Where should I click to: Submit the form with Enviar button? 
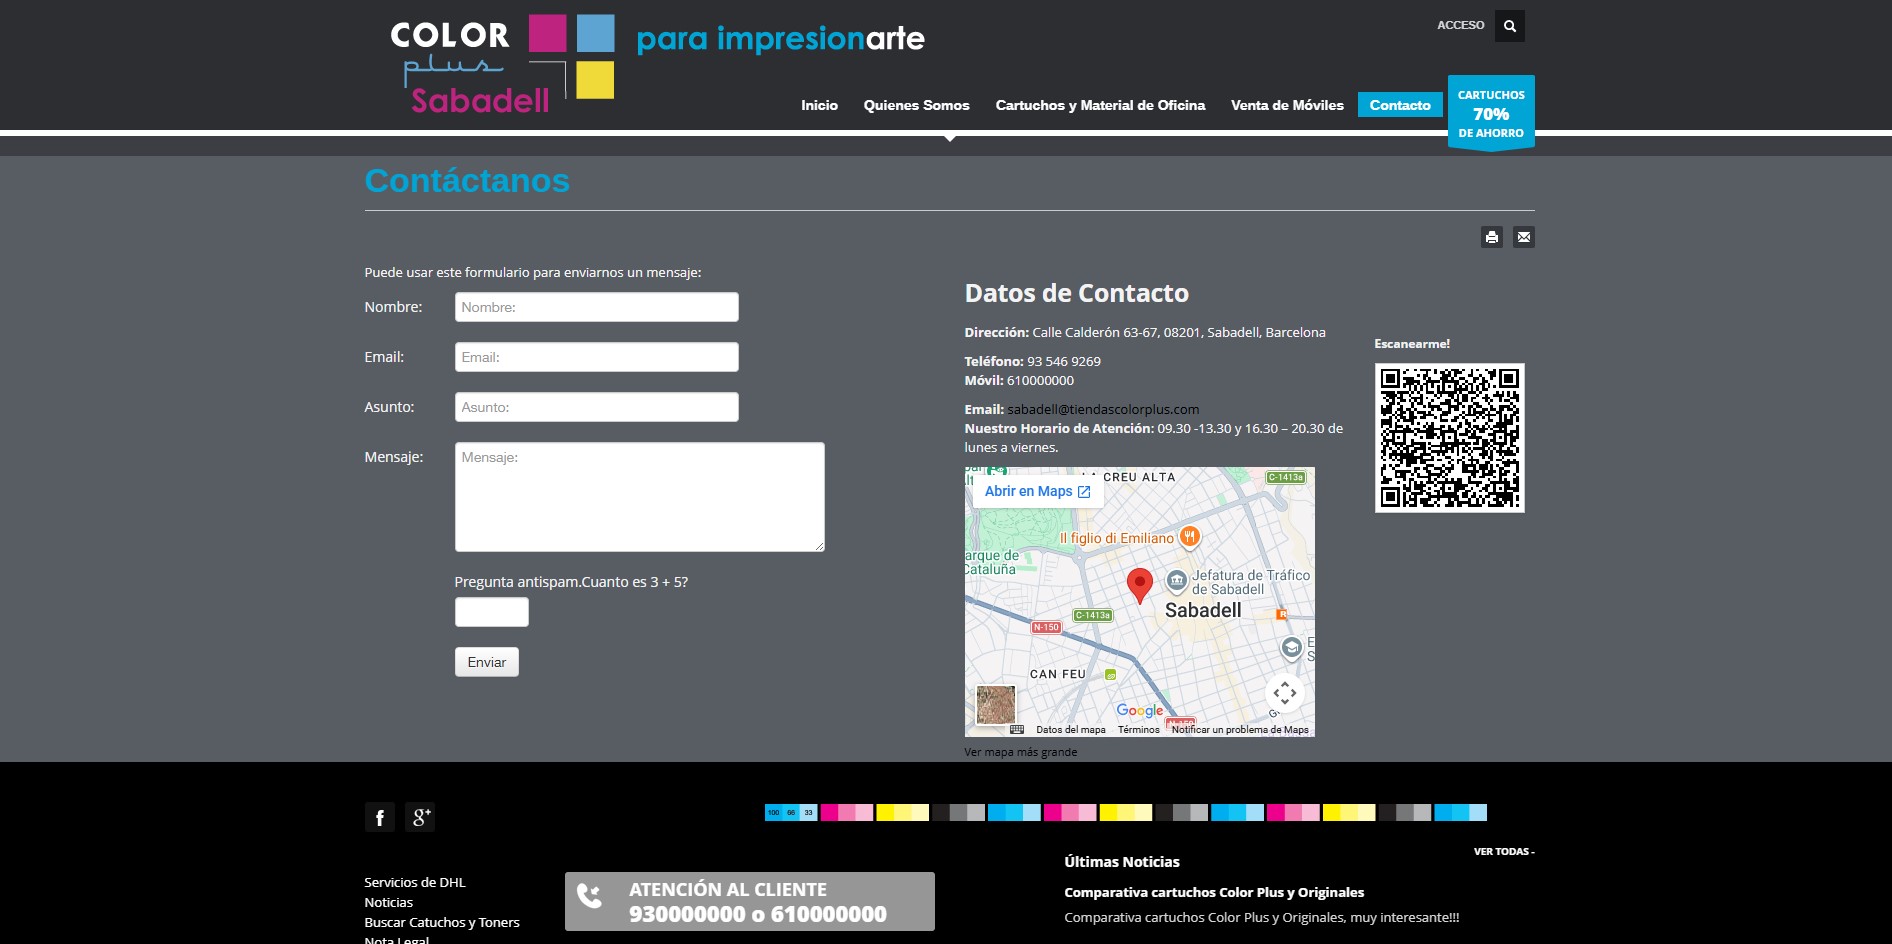(486, 662)
